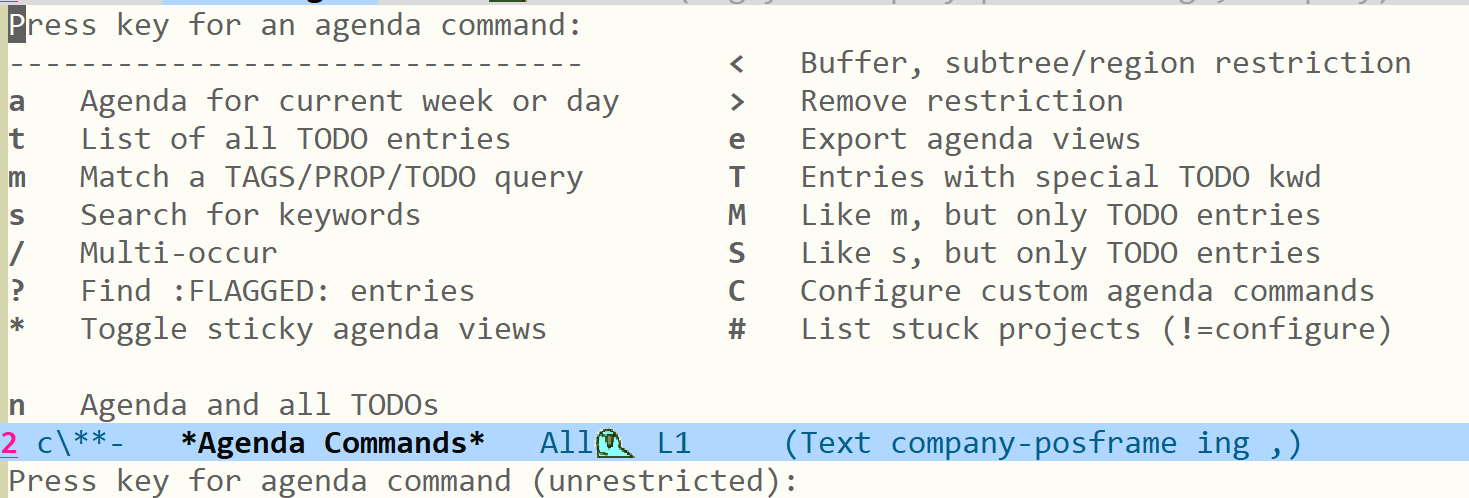Screen dimensions: 1469x498
Task: Click window number 2 in mode line
Action: 9,443
